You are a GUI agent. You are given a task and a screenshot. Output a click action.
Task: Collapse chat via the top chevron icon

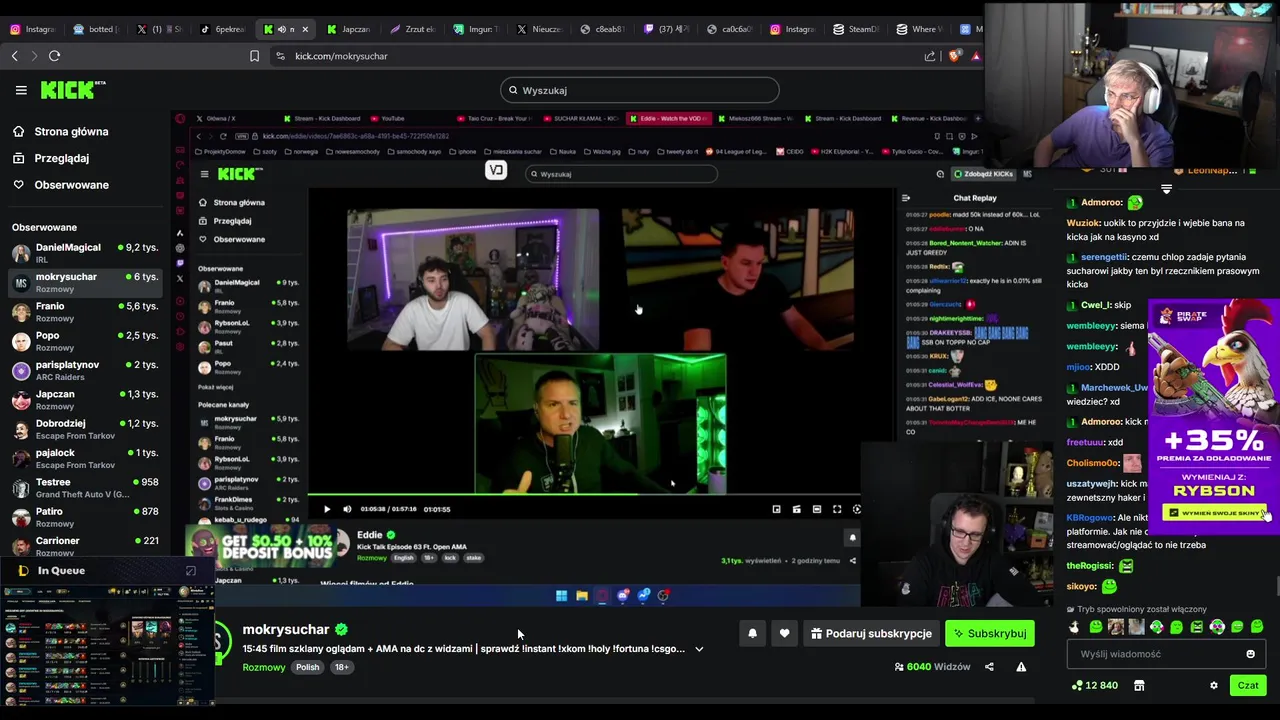1166,188
